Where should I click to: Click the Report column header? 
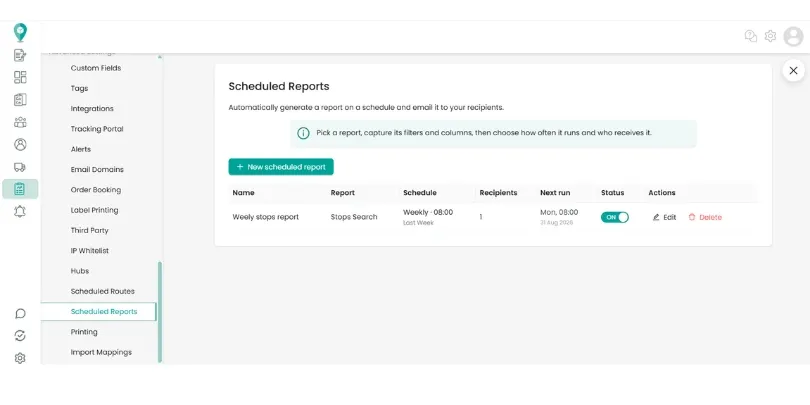coord(342,193)
